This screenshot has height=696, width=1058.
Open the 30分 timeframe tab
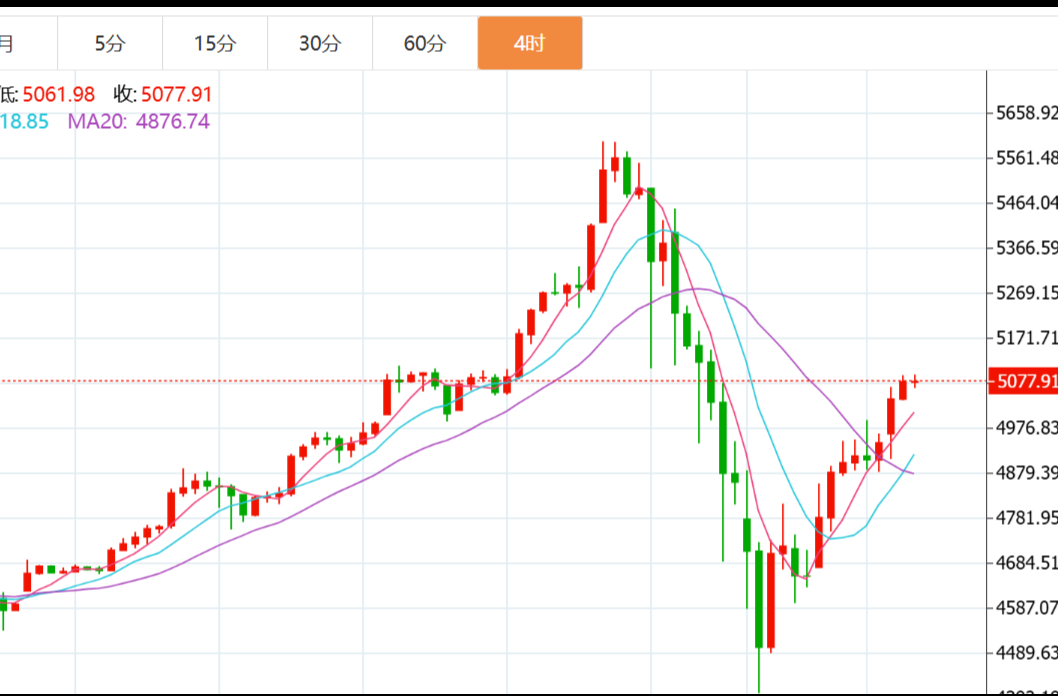coord(320,43)
